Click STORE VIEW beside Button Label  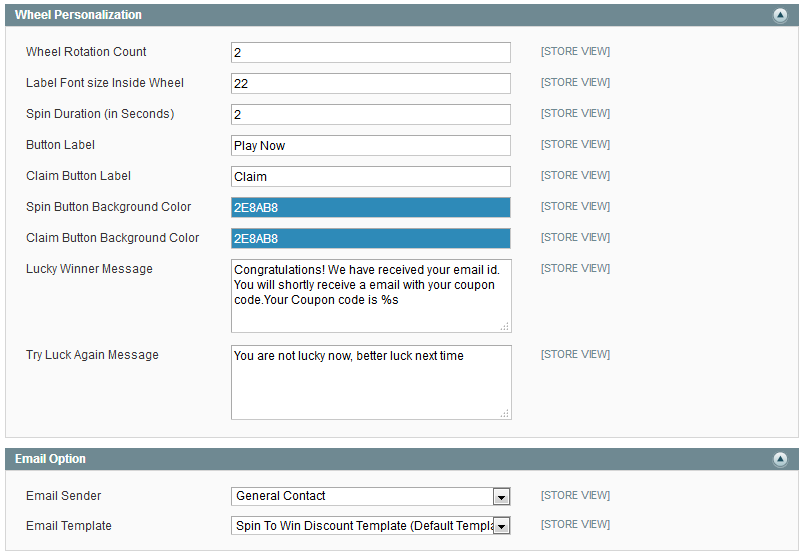575,145
